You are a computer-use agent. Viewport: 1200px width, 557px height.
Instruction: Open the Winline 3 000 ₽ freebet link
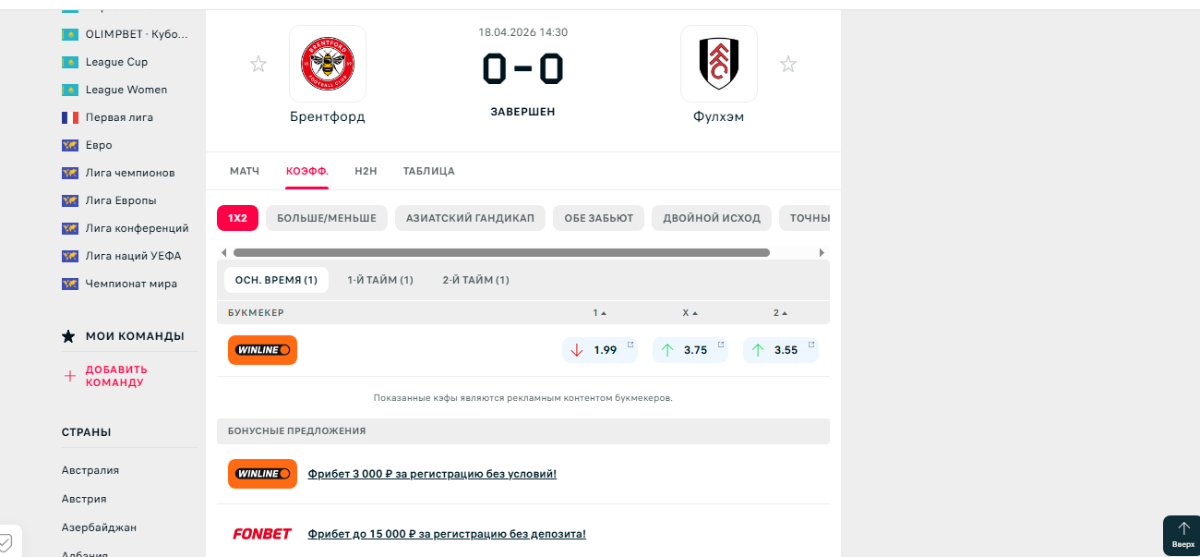[432, 474]
